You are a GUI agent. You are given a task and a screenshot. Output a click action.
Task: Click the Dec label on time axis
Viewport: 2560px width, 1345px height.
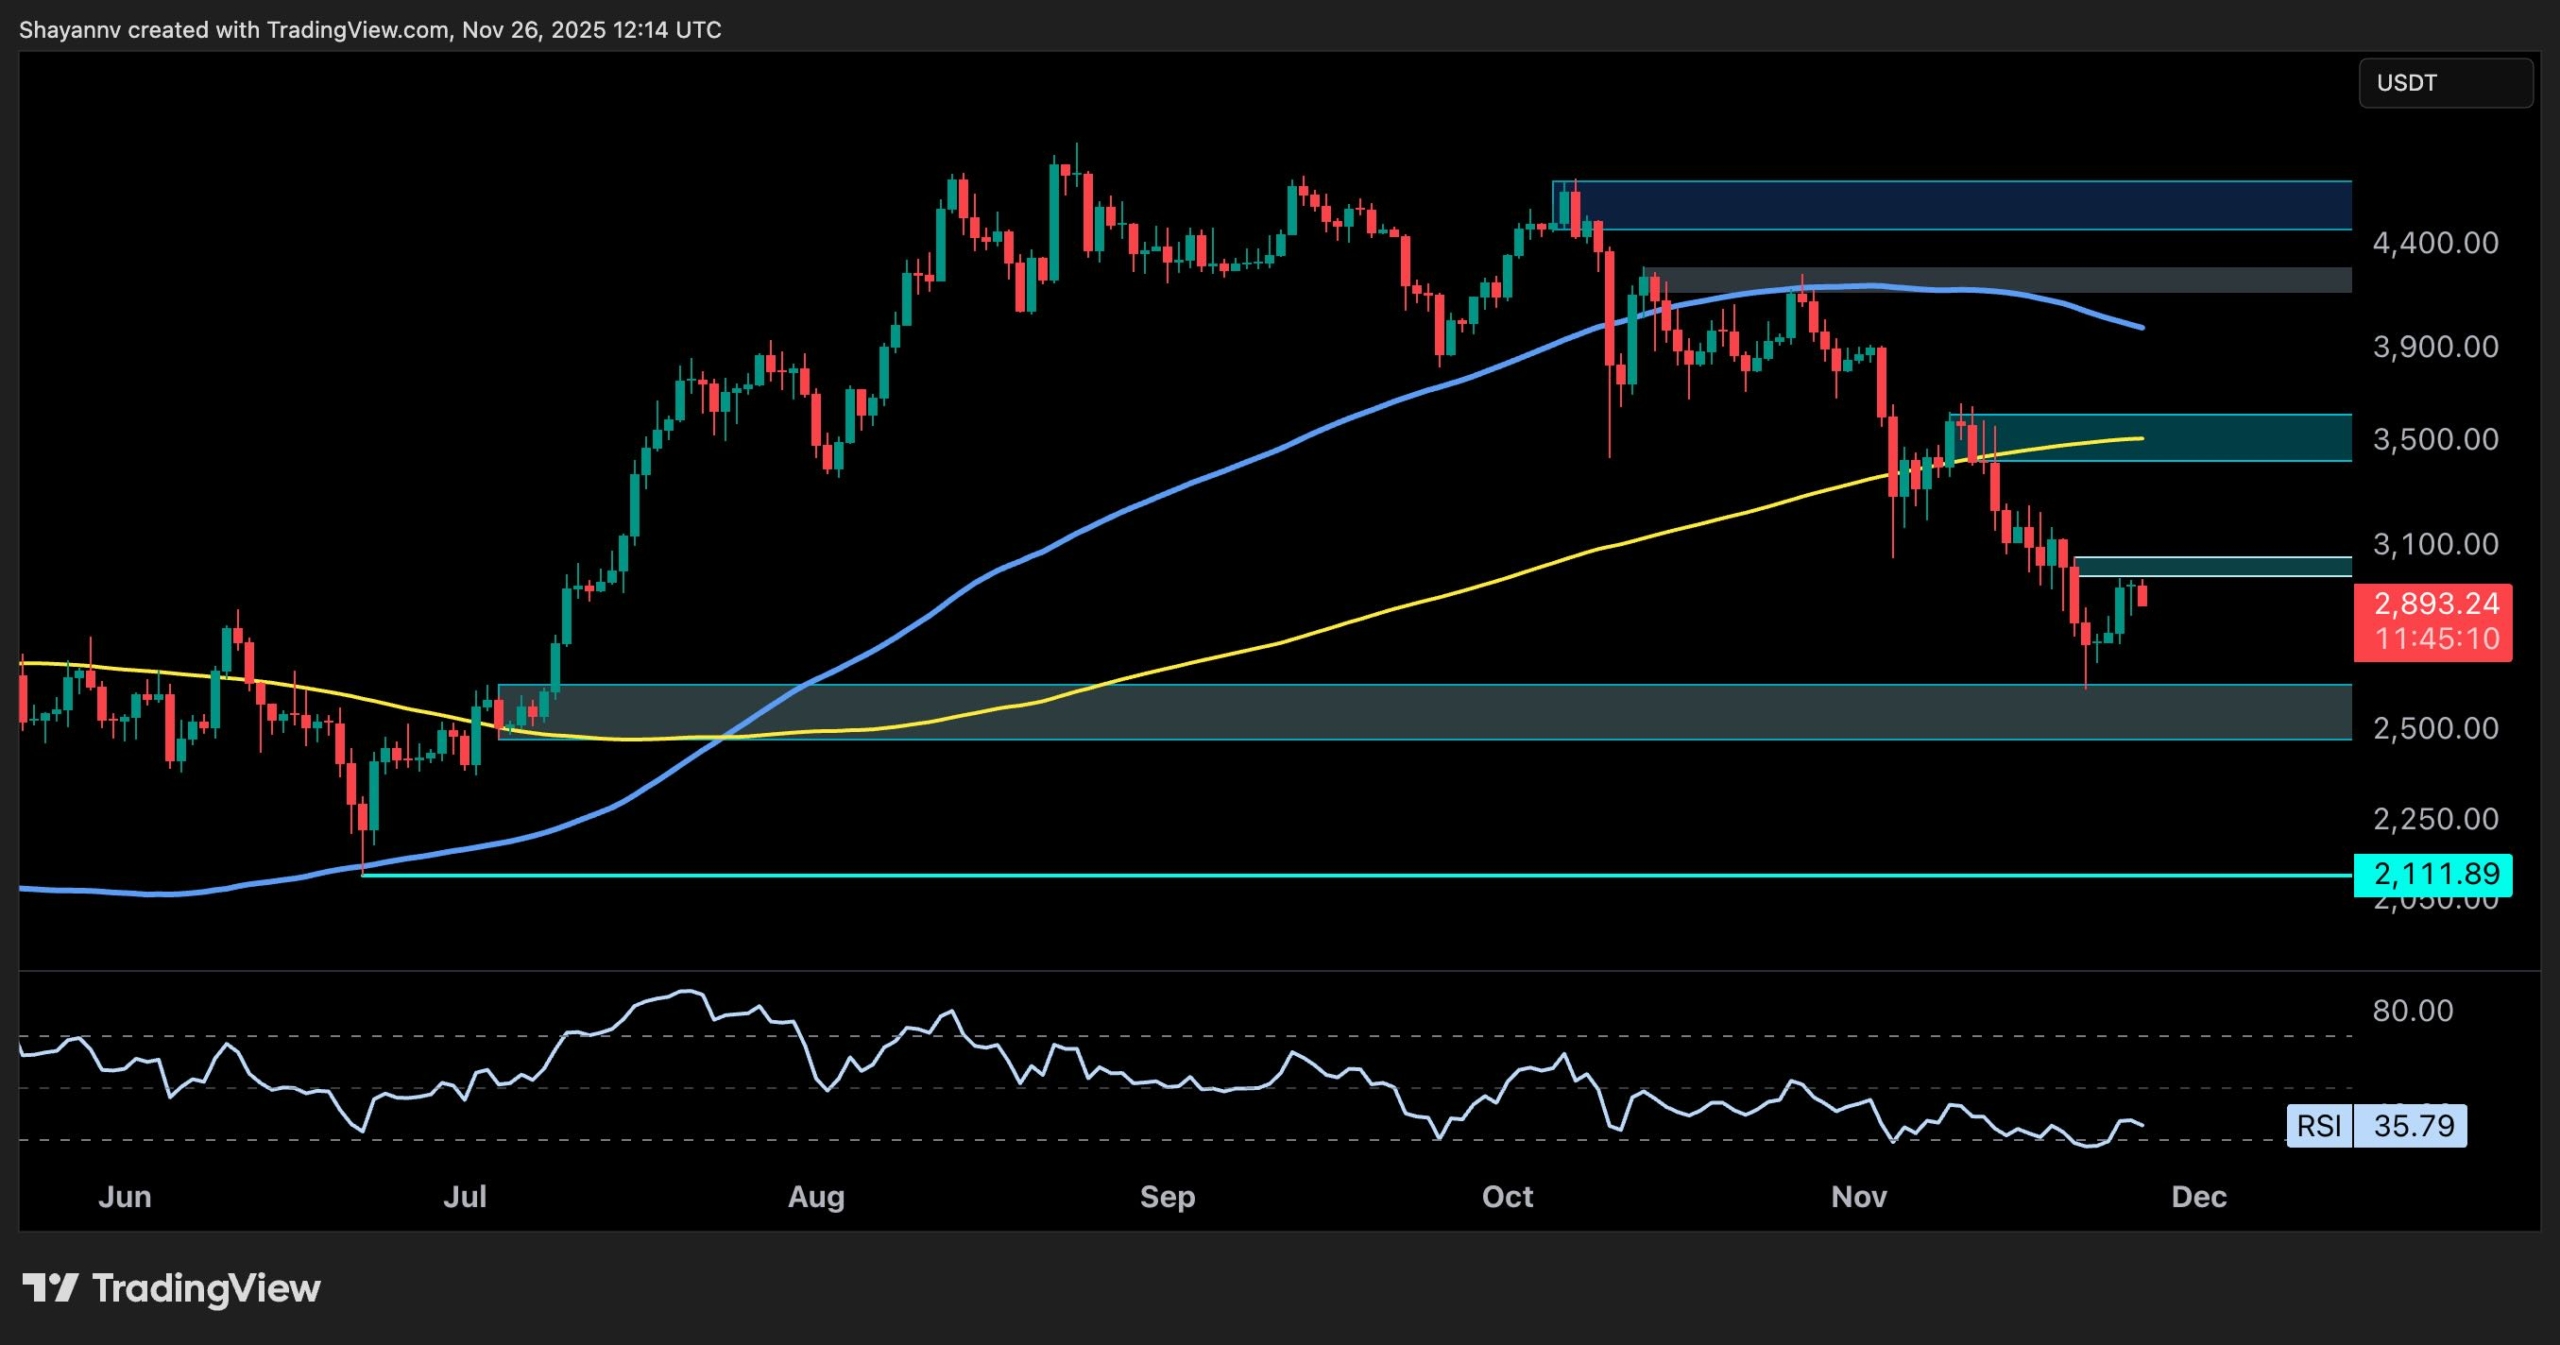pyautogui.click(x=2200, y=1196)
